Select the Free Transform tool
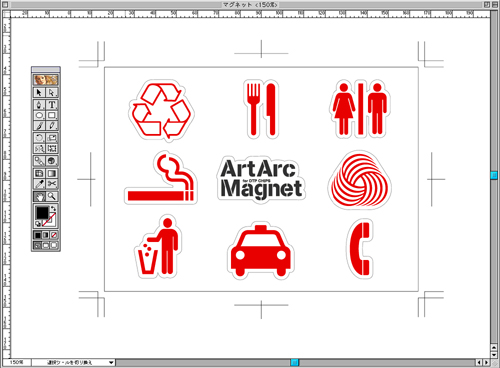Viewport: 500px width, 368px height. [52, 148]
